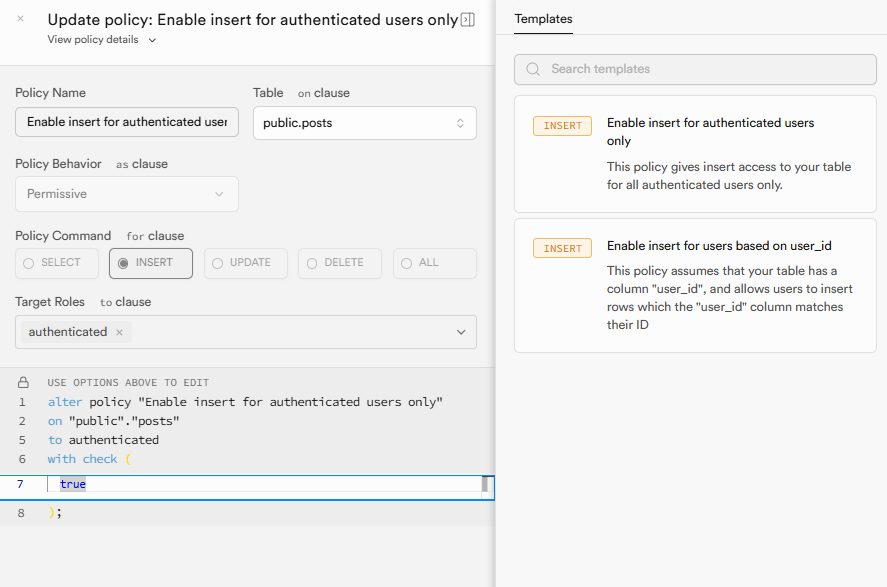Click the closing ');' on line 8
Image resolution: width=887 pixels, height=587 pixels.
[55, 513]
